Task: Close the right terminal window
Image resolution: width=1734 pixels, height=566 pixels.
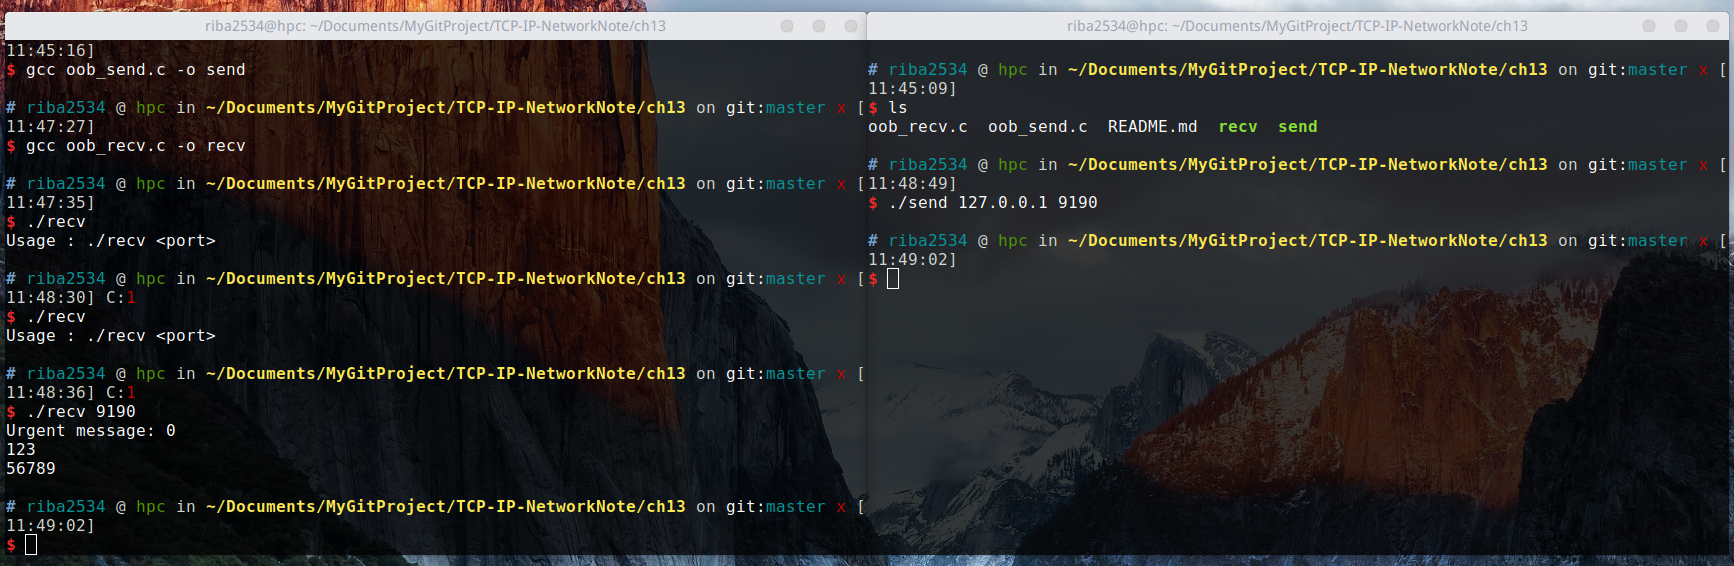Action: click(x=1713, y=26)
